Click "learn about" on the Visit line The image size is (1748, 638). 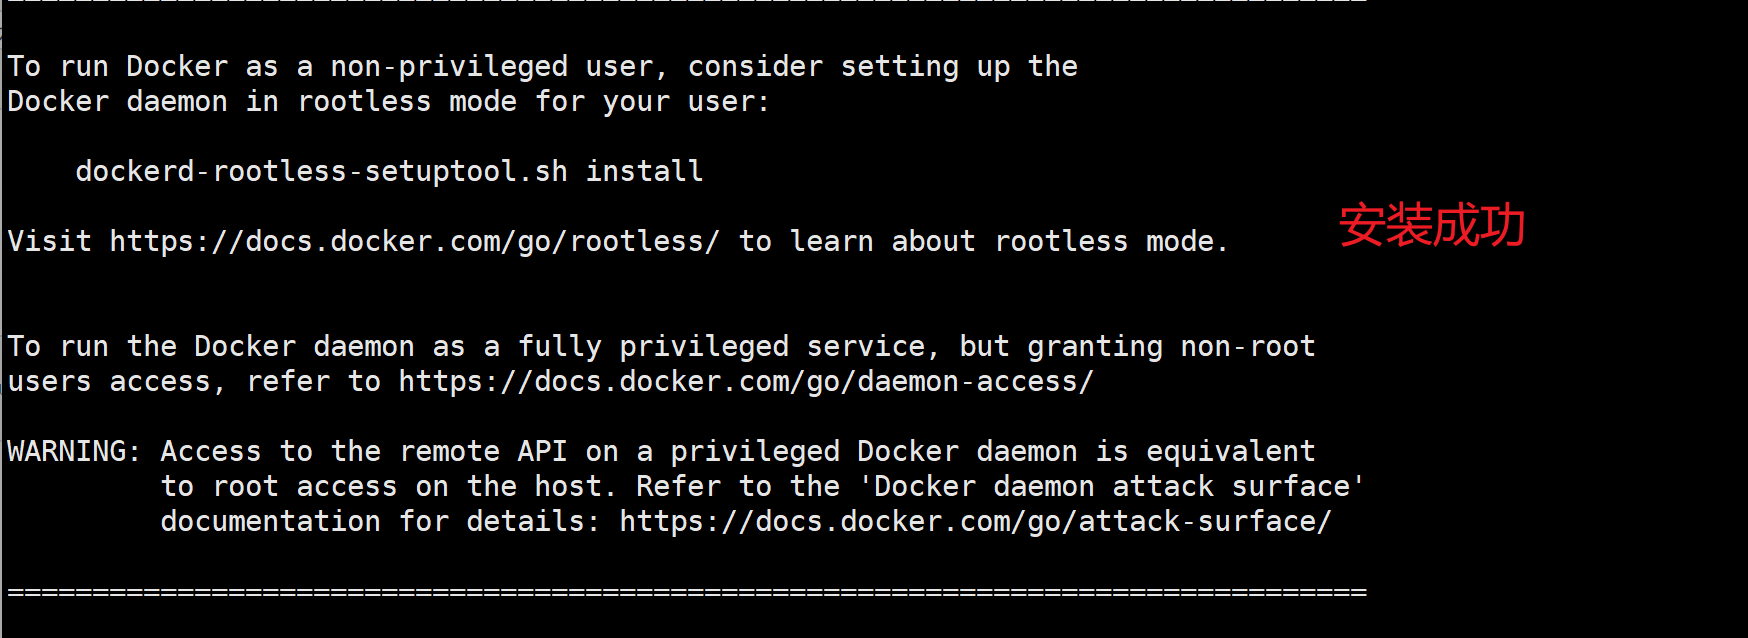pyautogui.click(x=882, y=242)
